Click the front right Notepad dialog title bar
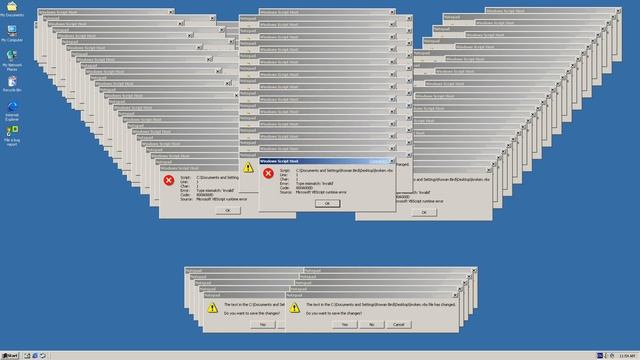This screenshot has height=360, width=640. pos(372,295)
